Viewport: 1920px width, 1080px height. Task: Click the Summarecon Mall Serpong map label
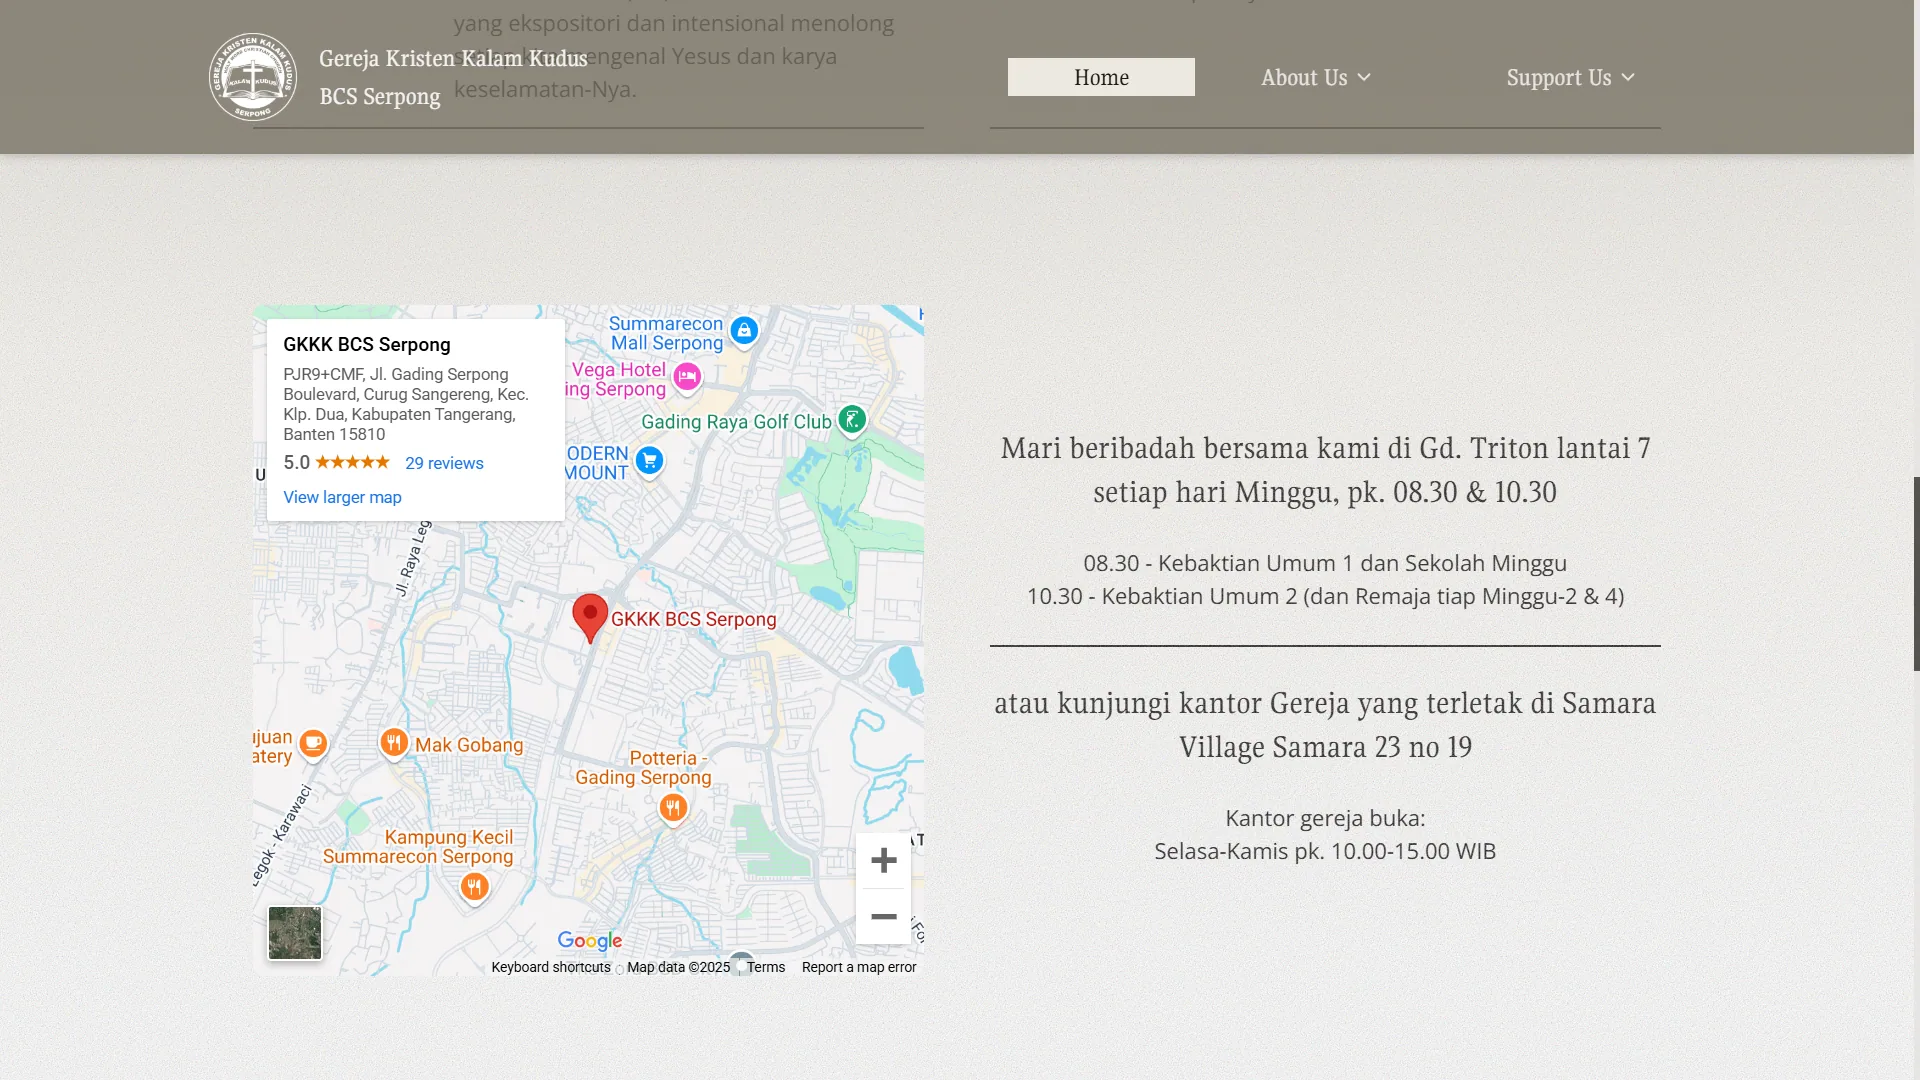[666, 333]
